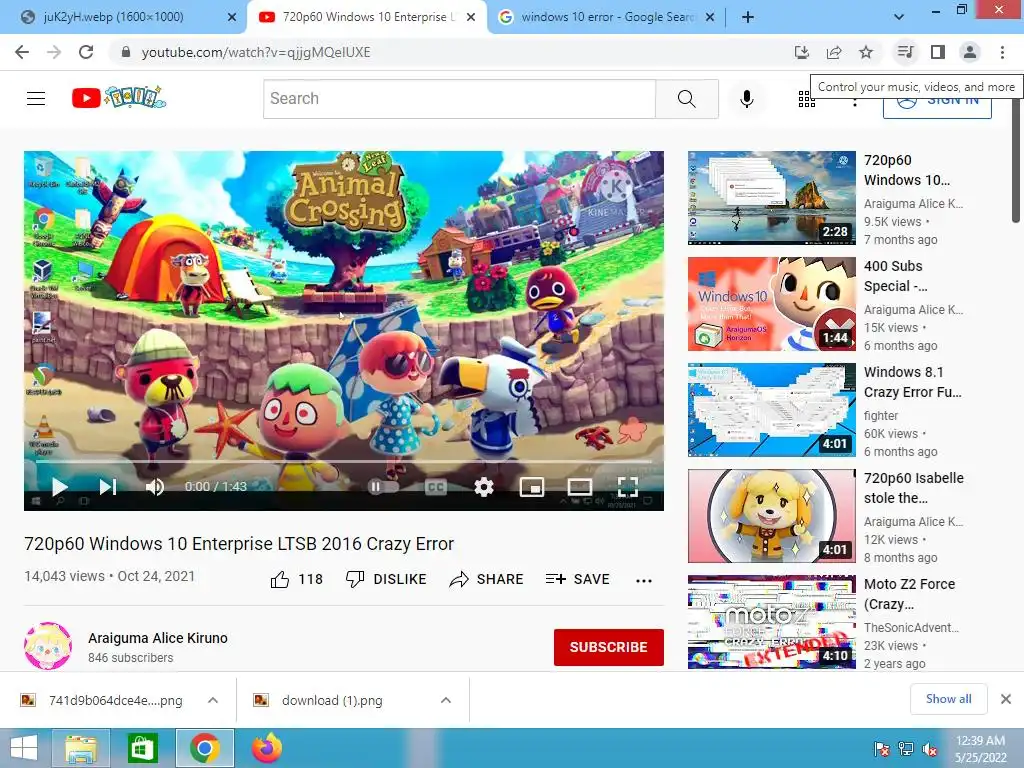Viewport: 1024px width, 768px height.
Task: Close the downloads bar
Action: [x=1006, y=699]
